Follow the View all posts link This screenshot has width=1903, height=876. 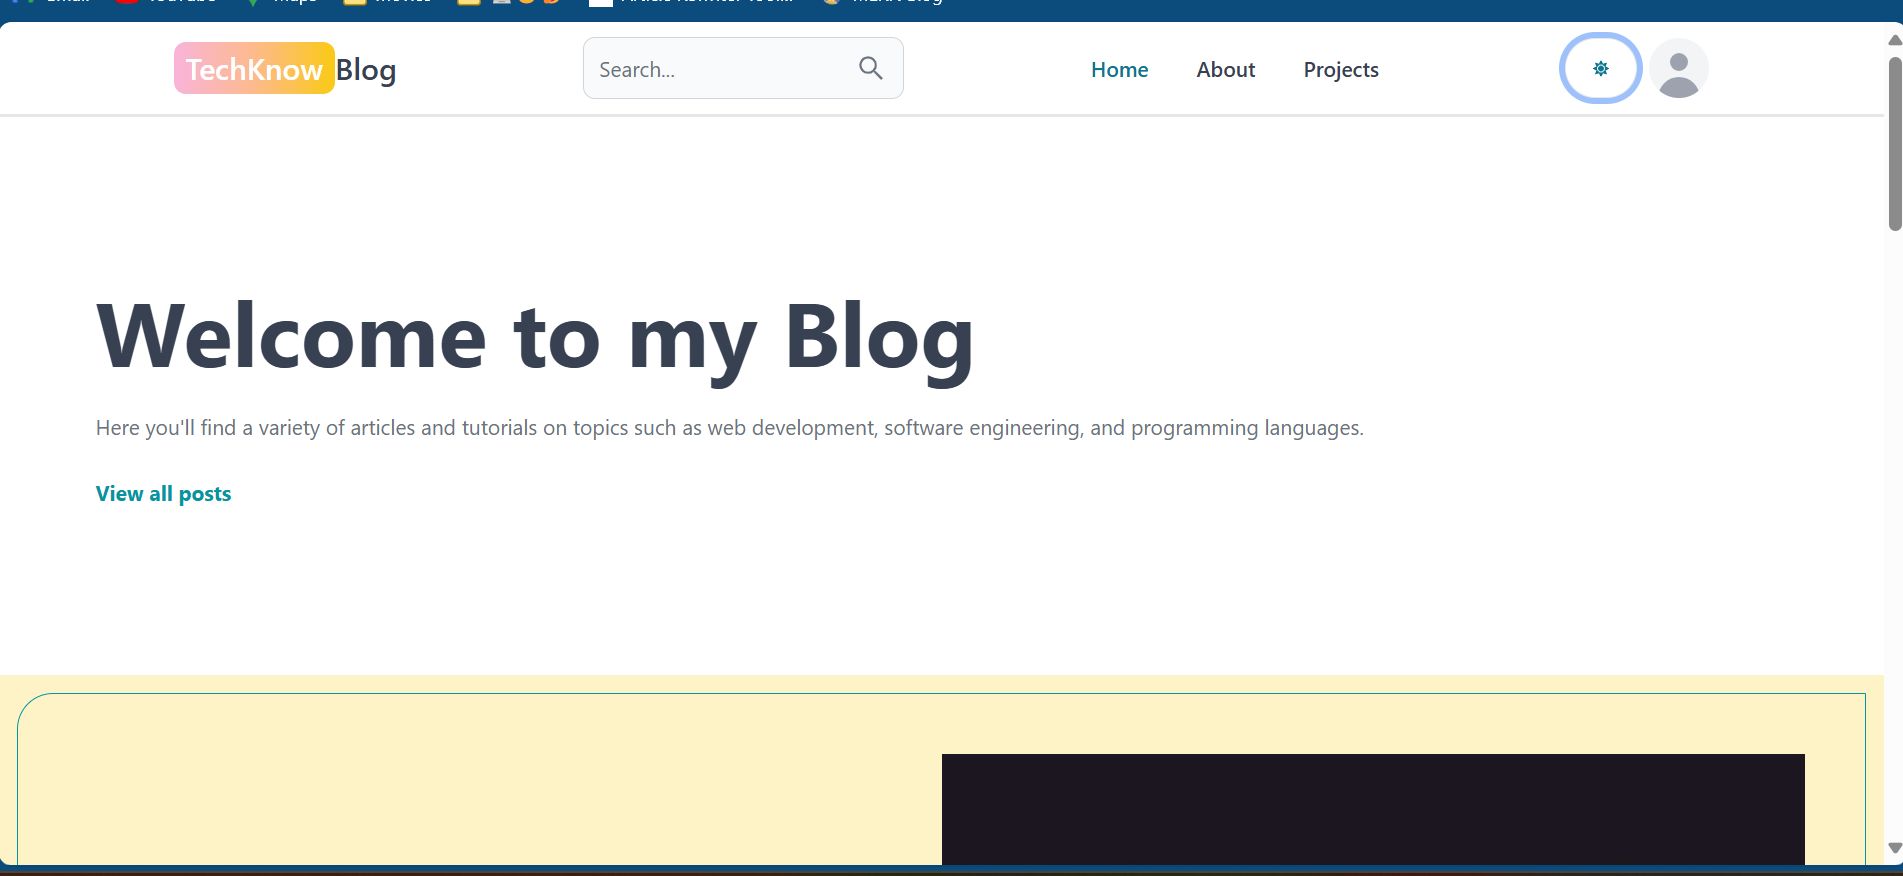(x=163, y=494)
